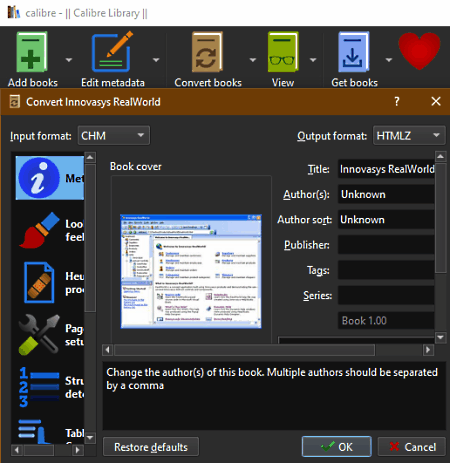450x463 pixels.
Task: Open Page setup tools icon
Action: tap(39, 334)
